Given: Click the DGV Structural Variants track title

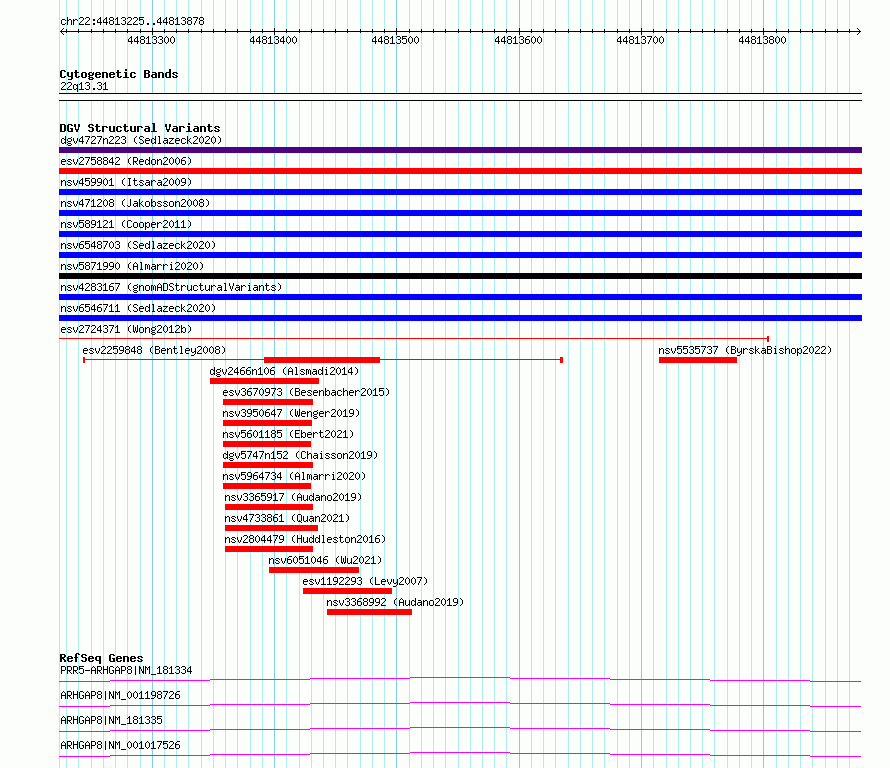Looking at the screenshot, I should point(140,128).
